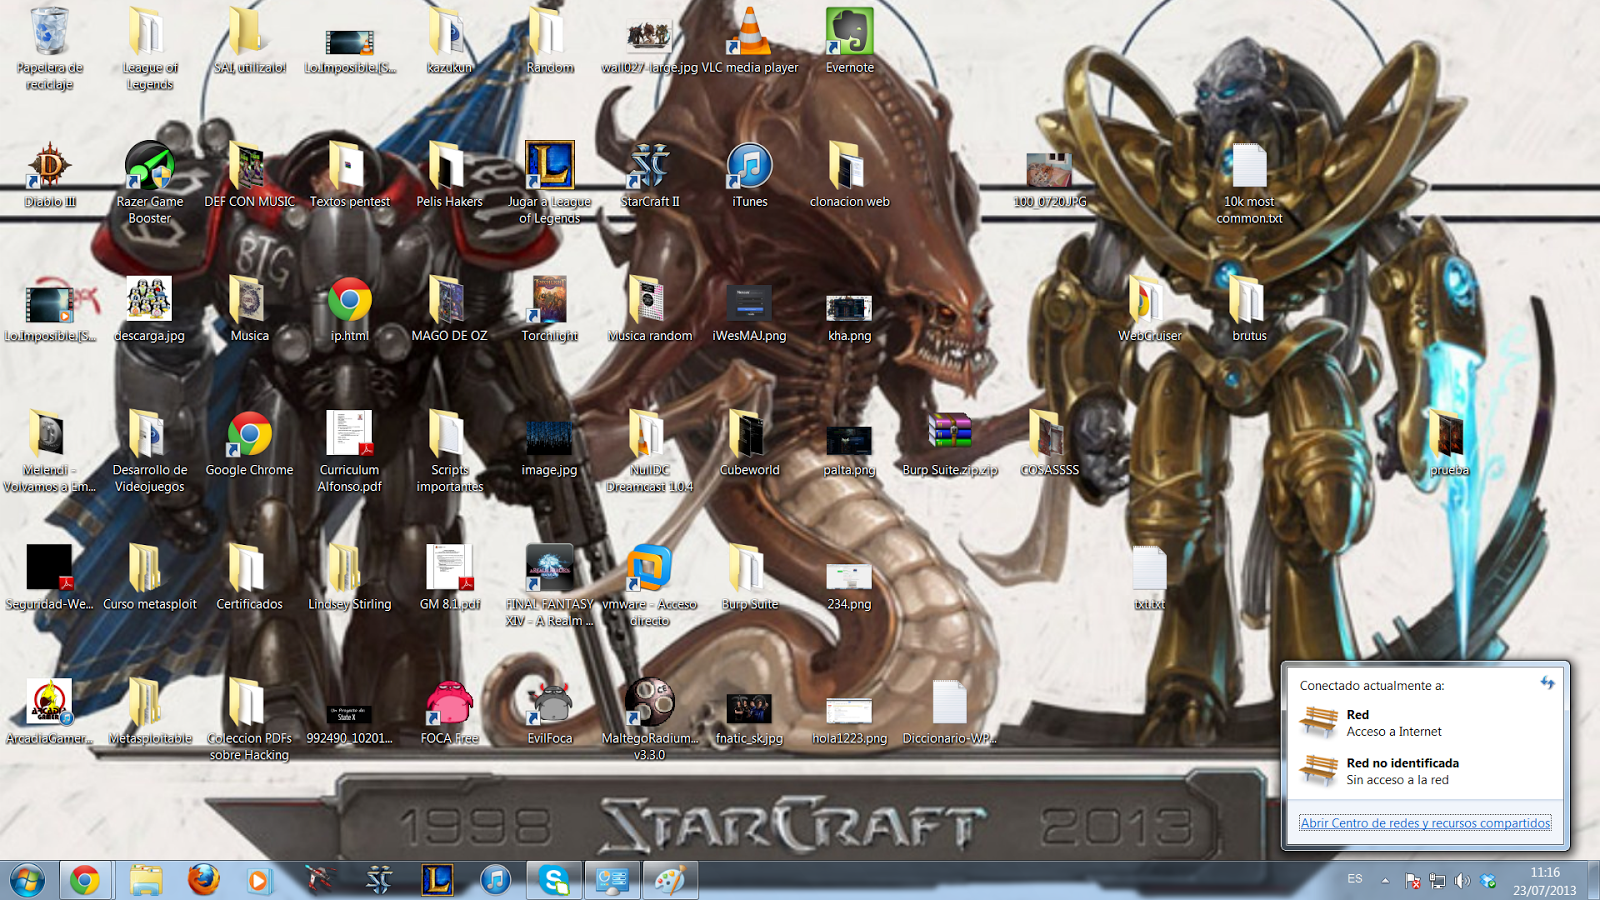This screenshot has width=1600, height=900.
Task: Open the NullDC Dreamcast 1.0.4 folder
Action: tap(650, 450)
